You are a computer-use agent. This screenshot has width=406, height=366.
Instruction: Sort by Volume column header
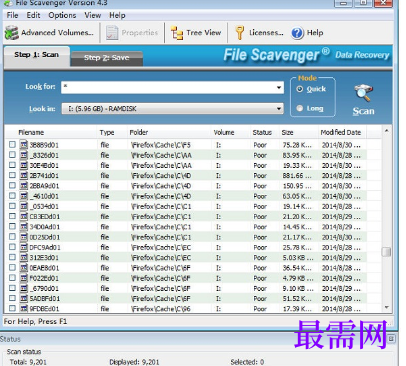pyautogui.click(x=224, y=132)
